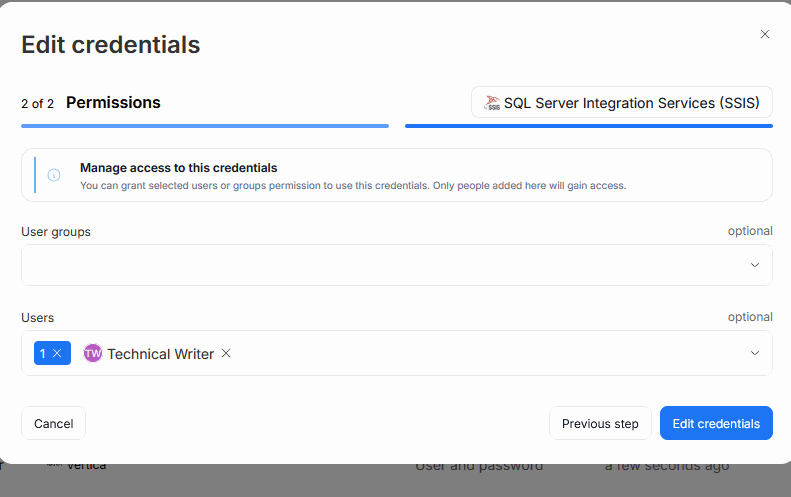Click the info icon in access banner
This screenshot has width=791, height=497.
click(x=54, y=175)
